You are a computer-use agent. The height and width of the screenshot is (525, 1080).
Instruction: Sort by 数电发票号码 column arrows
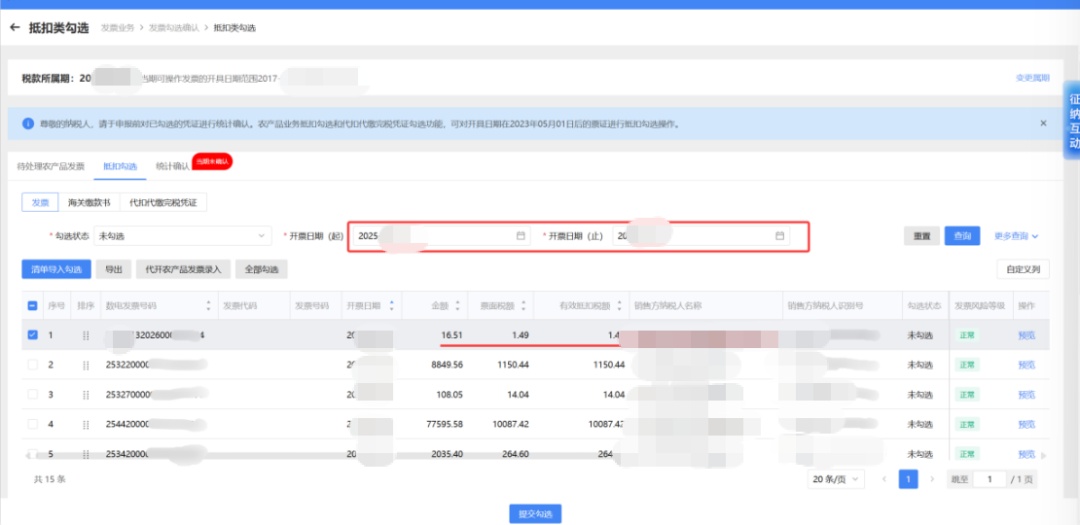point(209,305)
